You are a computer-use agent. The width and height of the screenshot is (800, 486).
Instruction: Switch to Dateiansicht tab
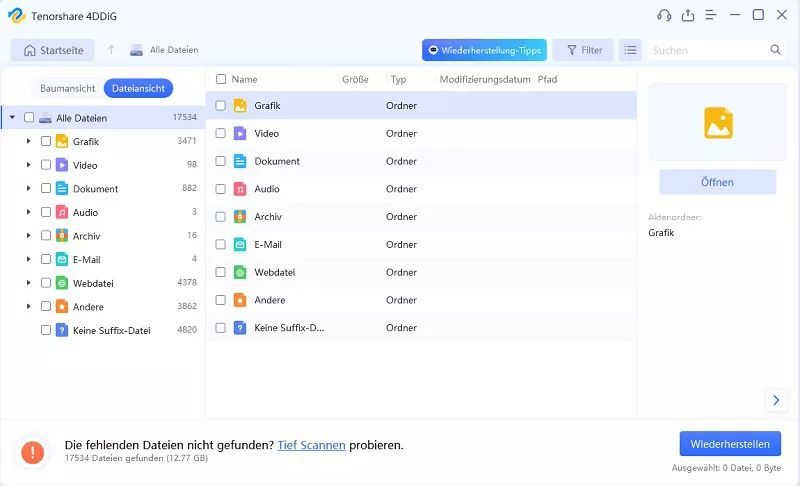(x=138, y=88)
